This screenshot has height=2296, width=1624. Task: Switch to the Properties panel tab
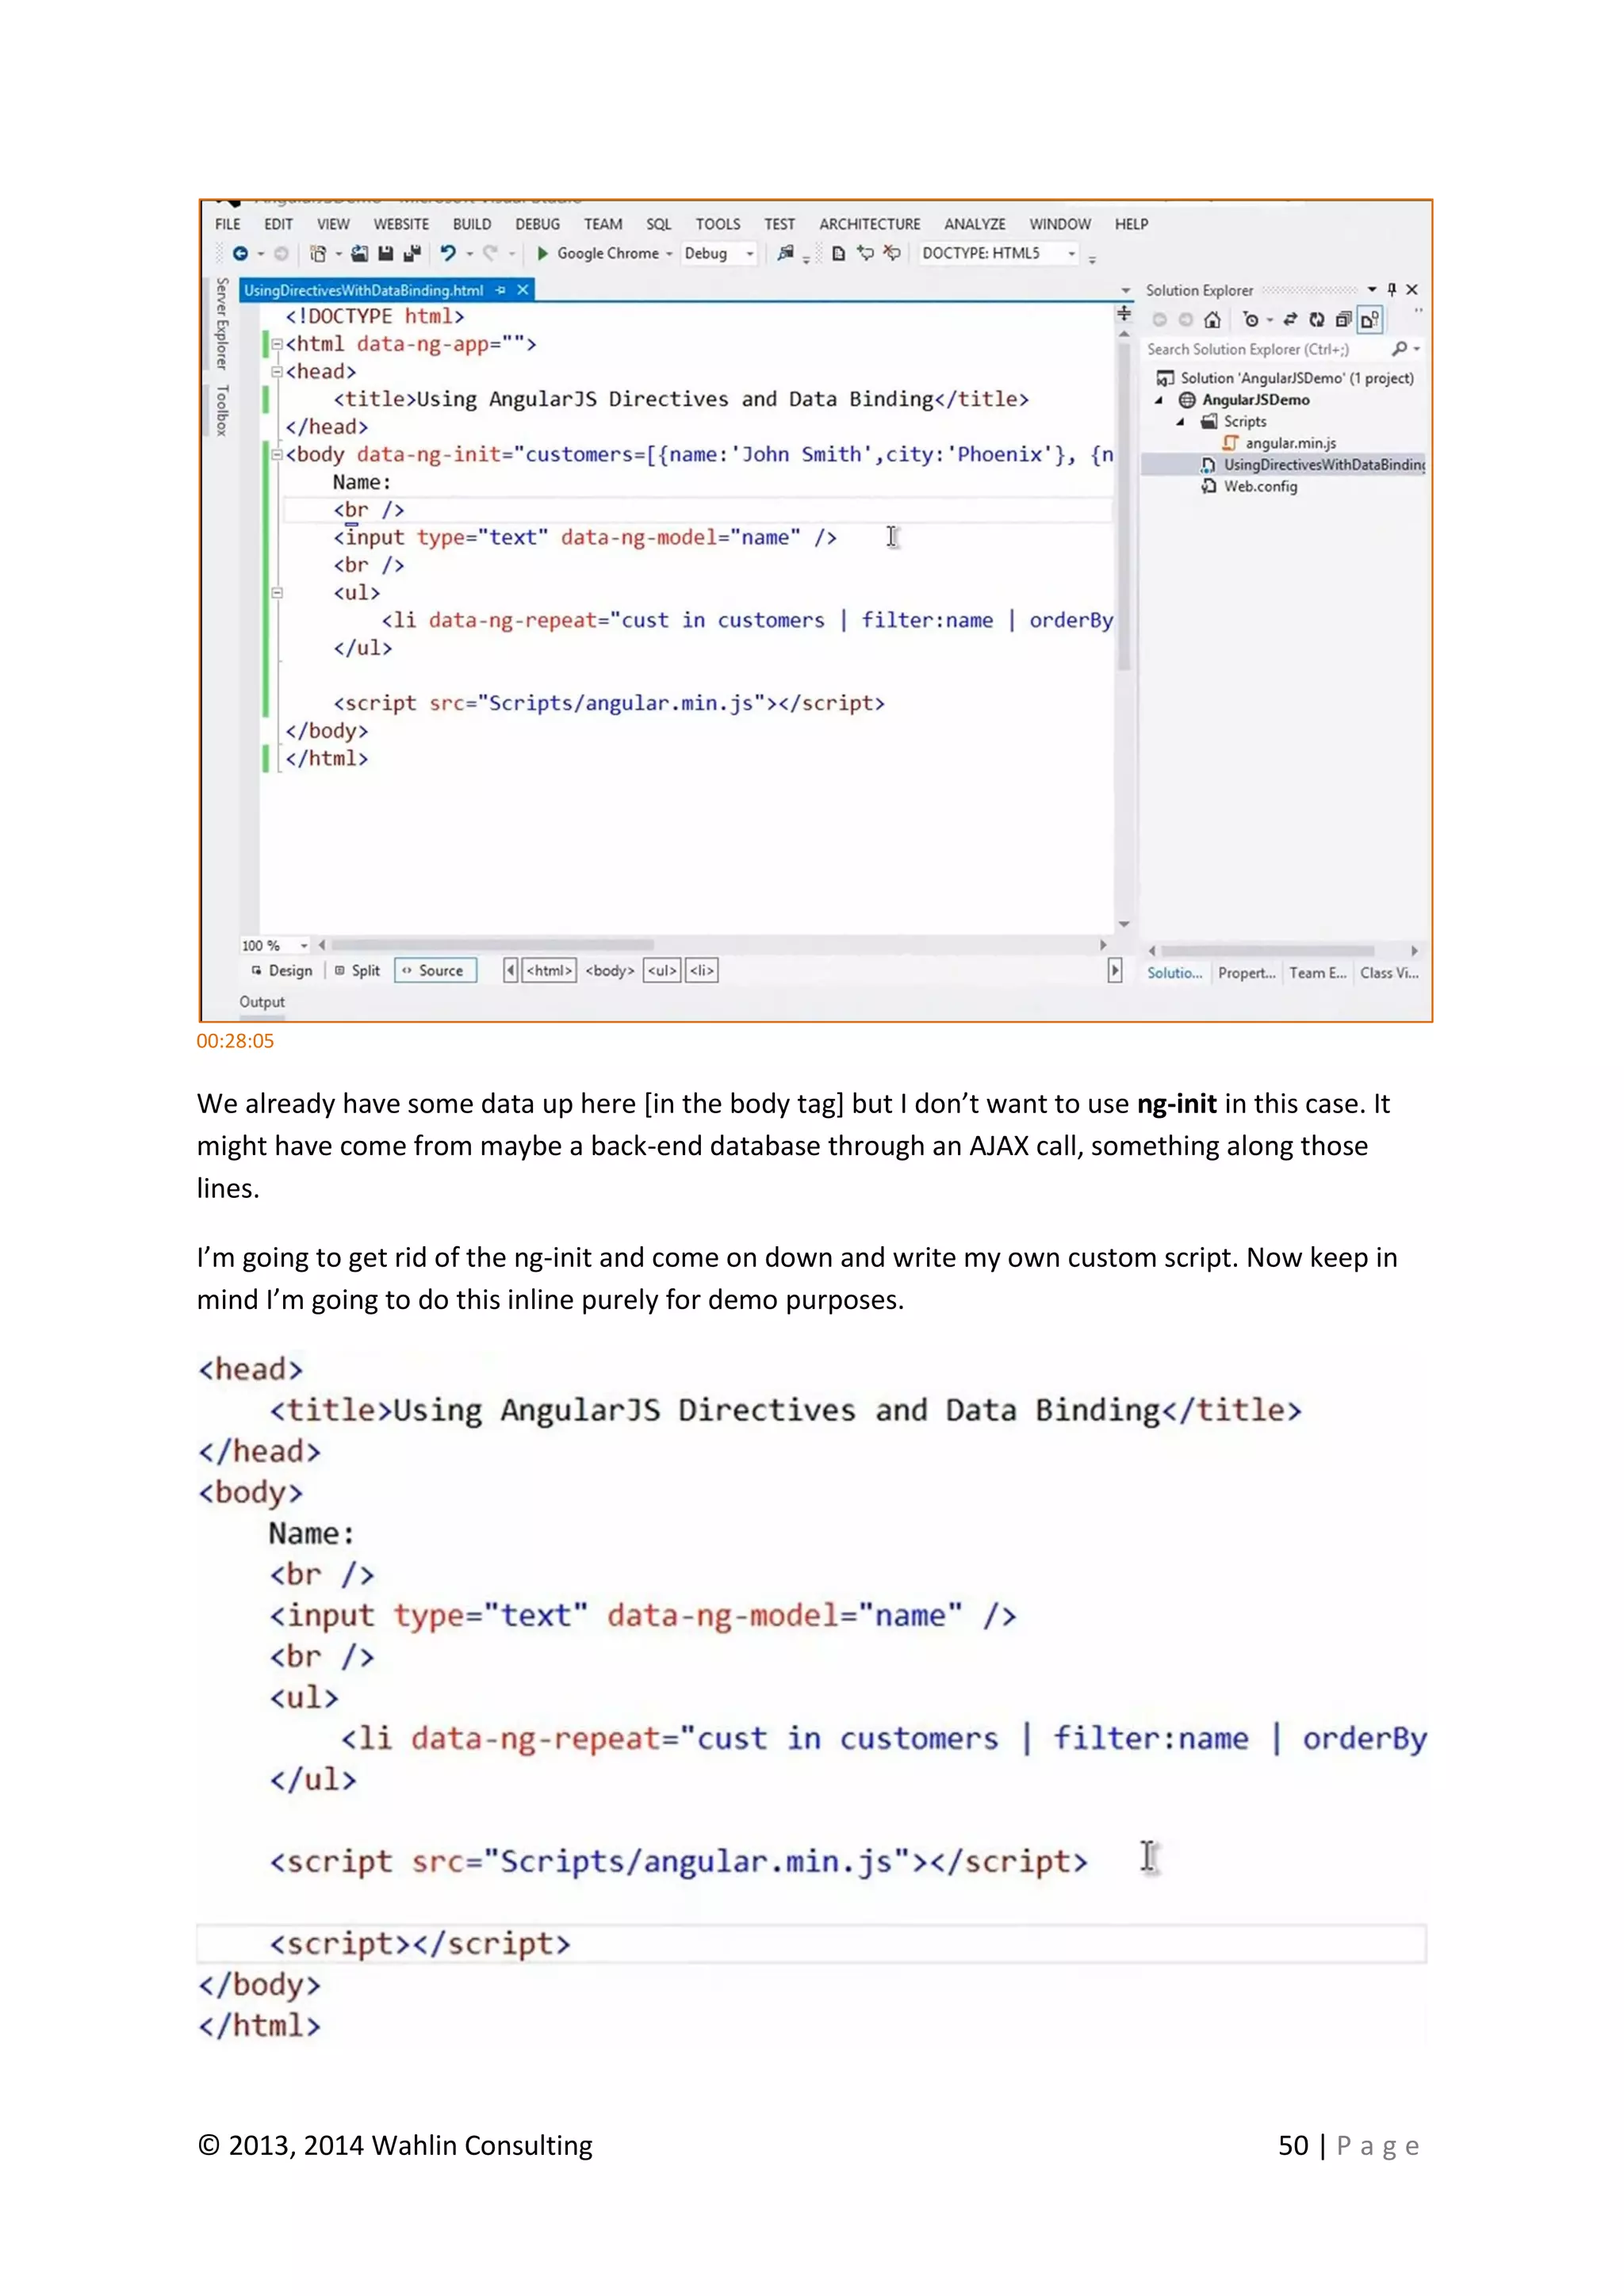(1246, 973)
